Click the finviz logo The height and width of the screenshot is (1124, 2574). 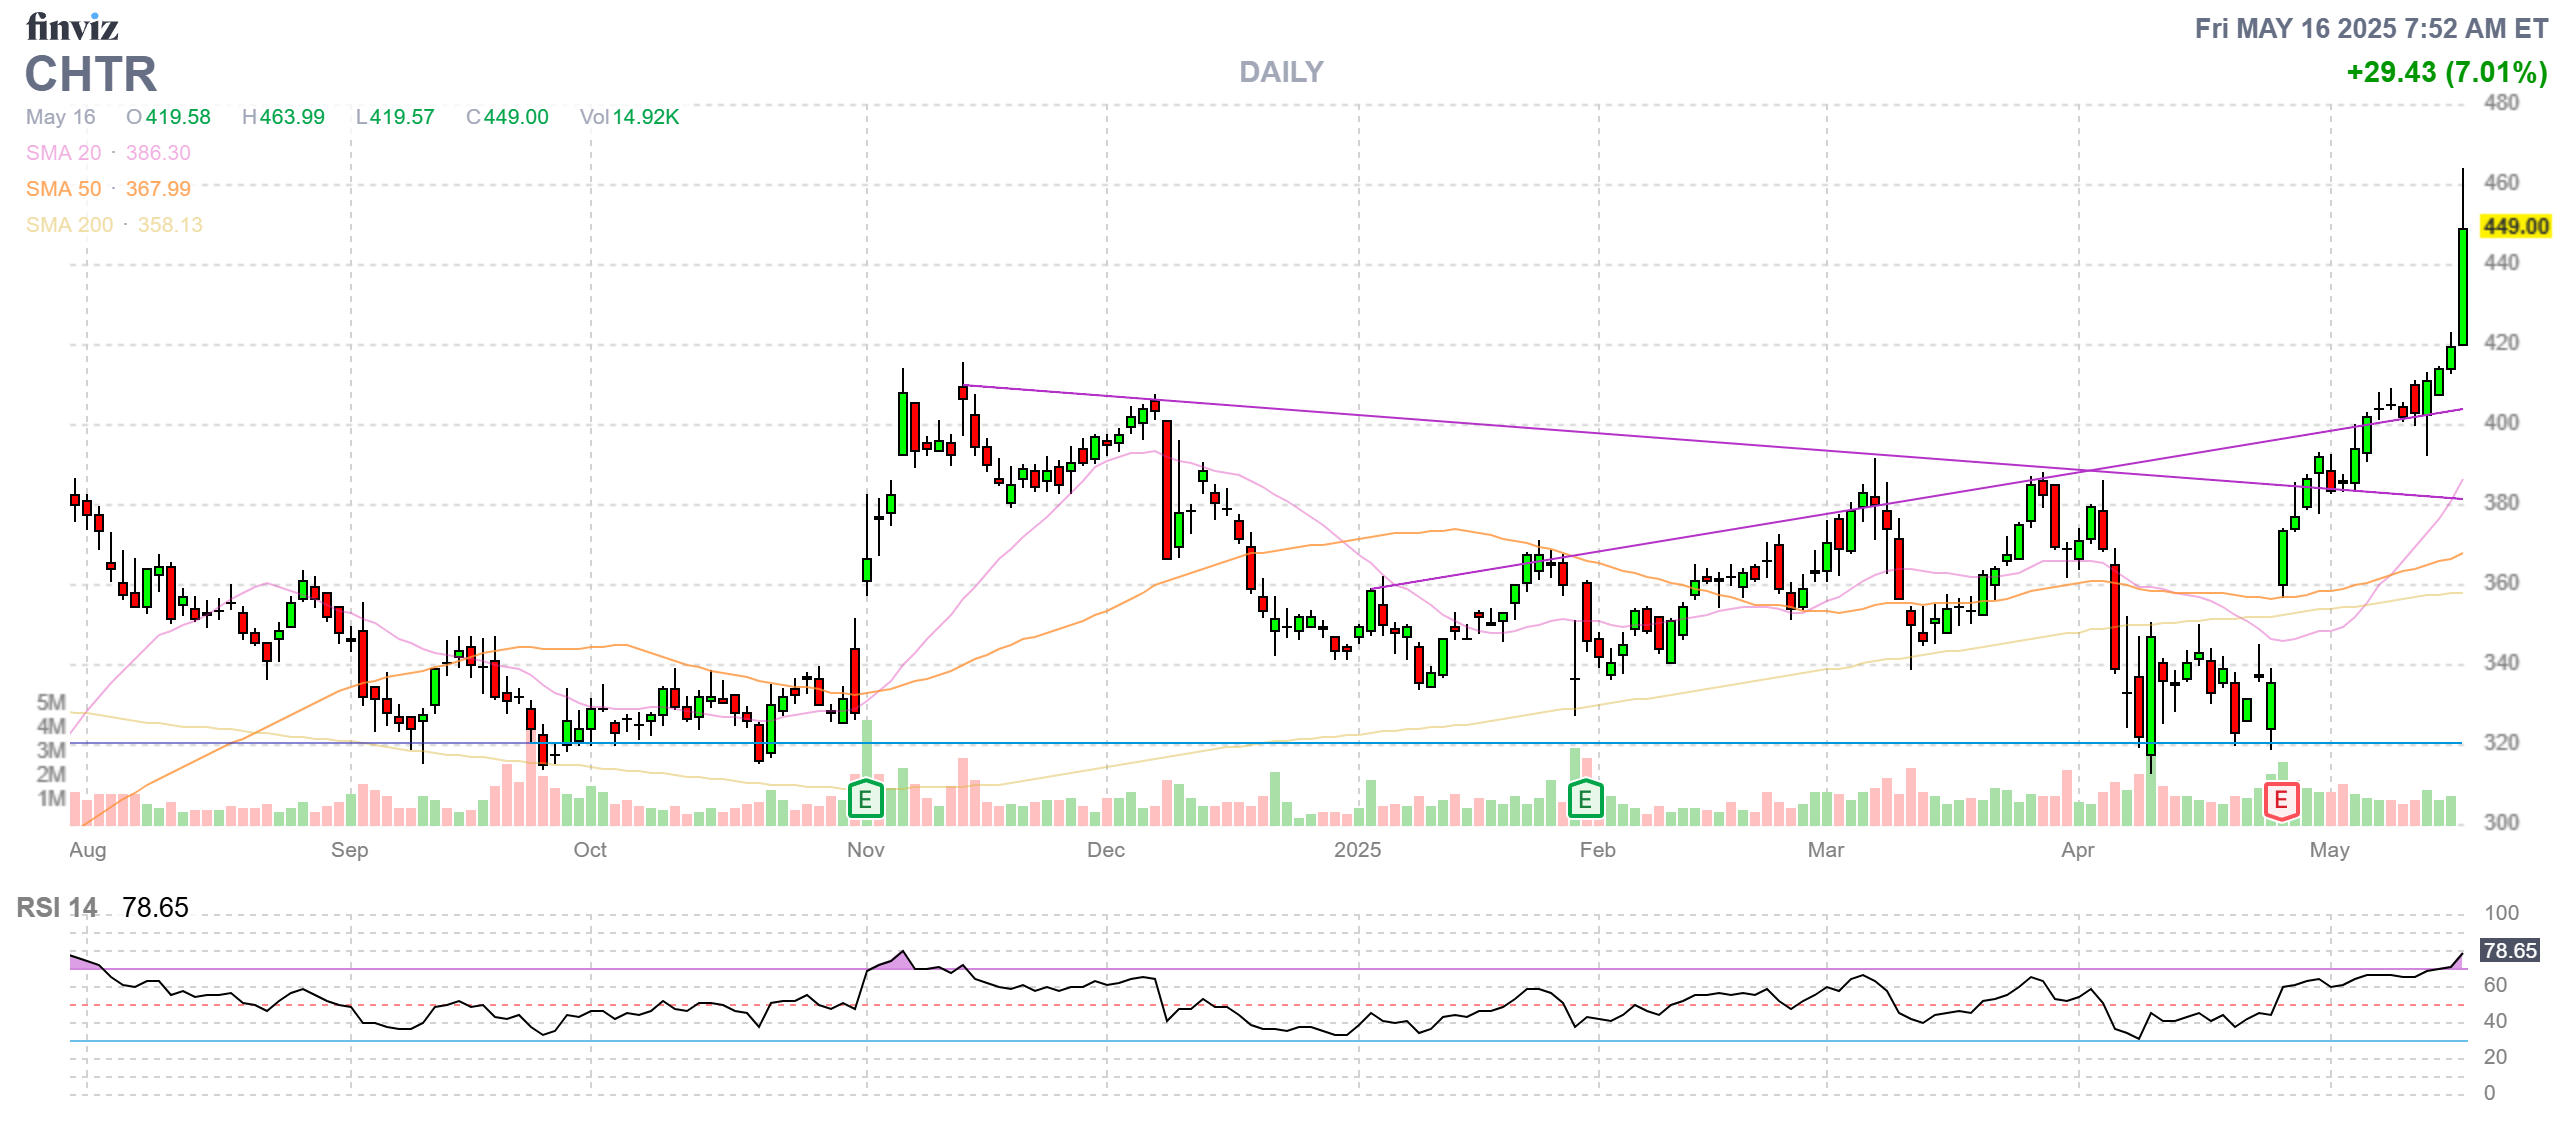[72, 27]
